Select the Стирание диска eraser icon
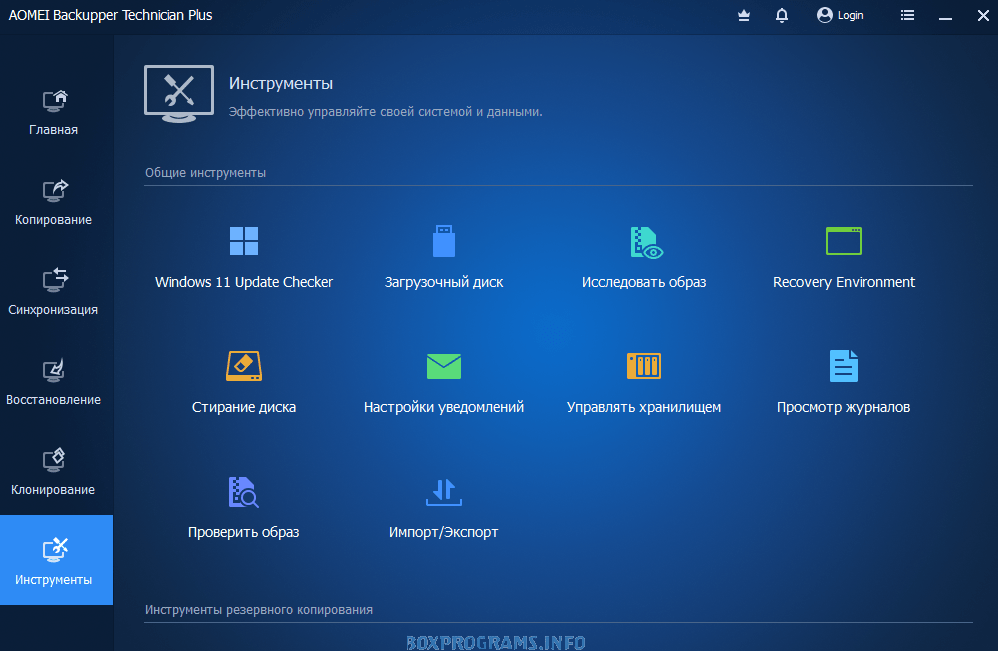Viewport: 998px width, 651px height. coord(244,366)
